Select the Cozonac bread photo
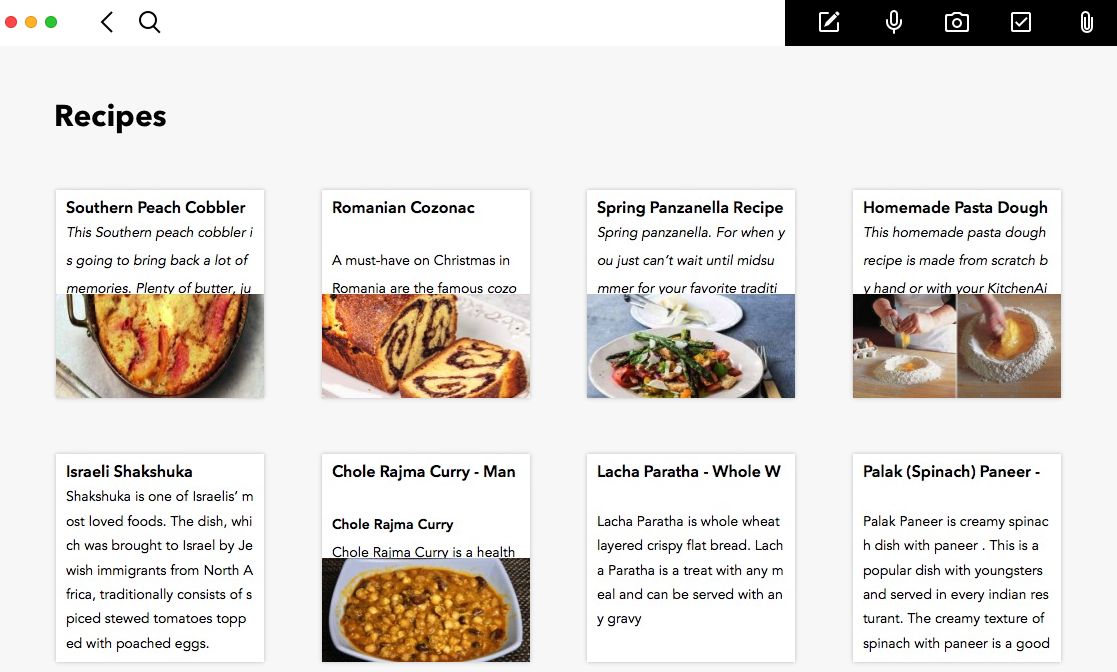 click(x=426, y=346)
